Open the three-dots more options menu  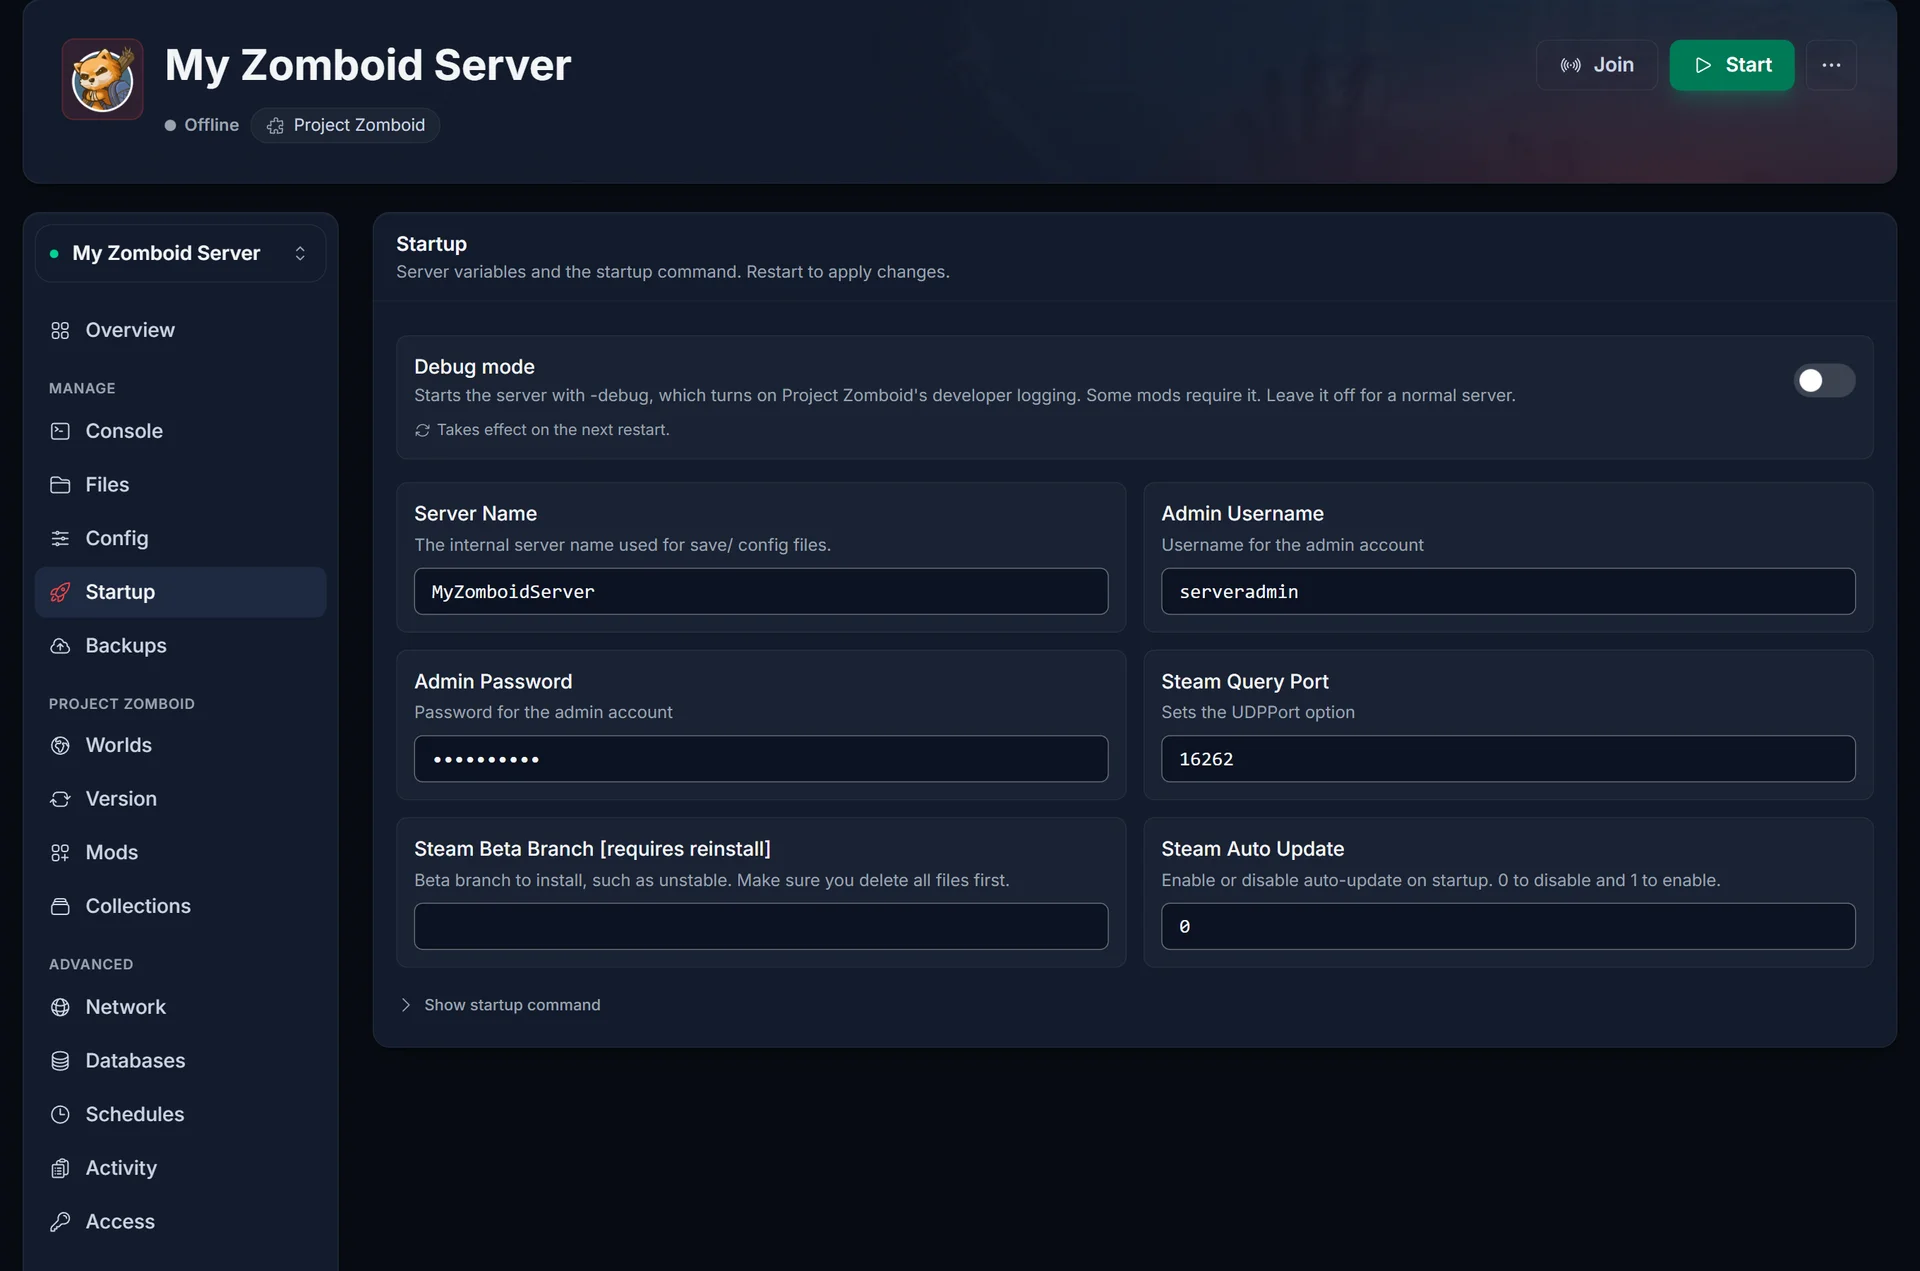pos(1831,65)
